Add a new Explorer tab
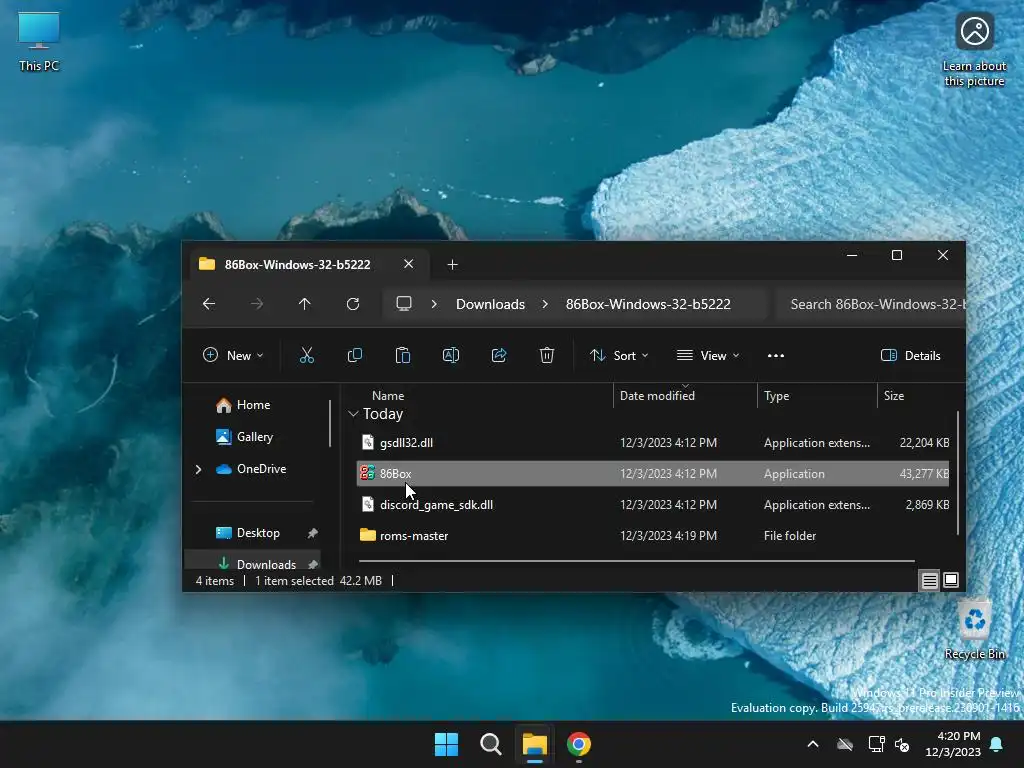This screenshot has height=768, width=1024. [x=453, y=264]
